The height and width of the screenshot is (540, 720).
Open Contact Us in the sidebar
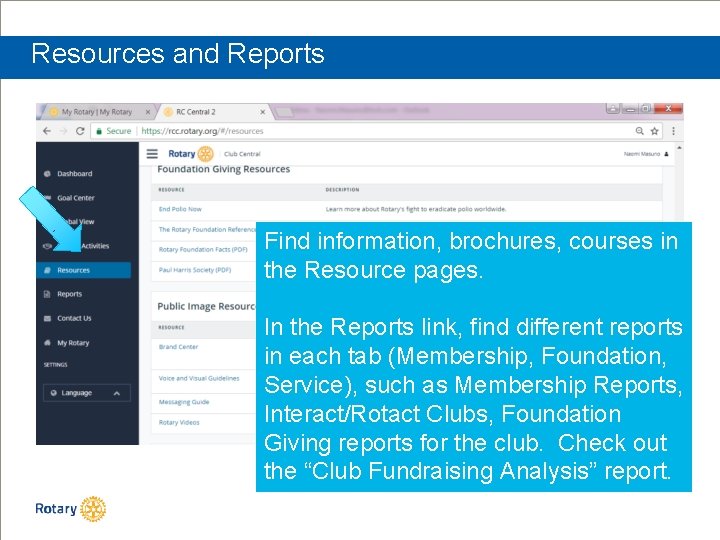pyautogui.click(x=74, y=318)
